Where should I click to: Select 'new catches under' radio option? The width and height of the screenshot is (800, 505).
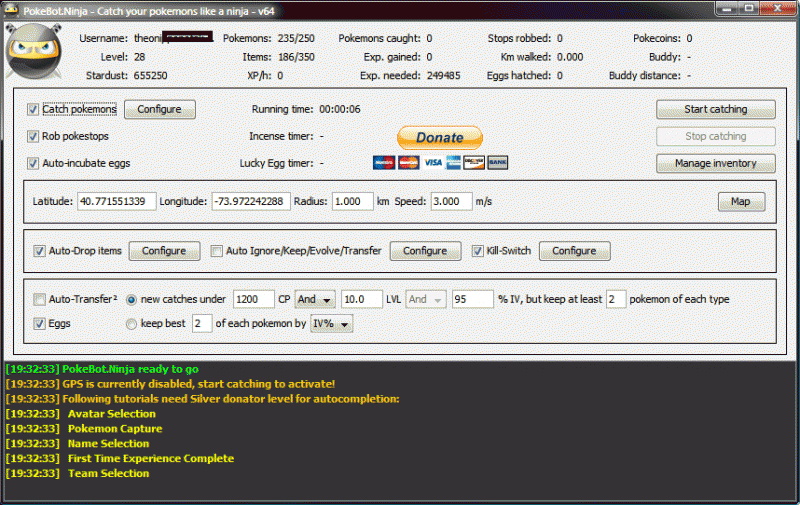pos(131,300)
